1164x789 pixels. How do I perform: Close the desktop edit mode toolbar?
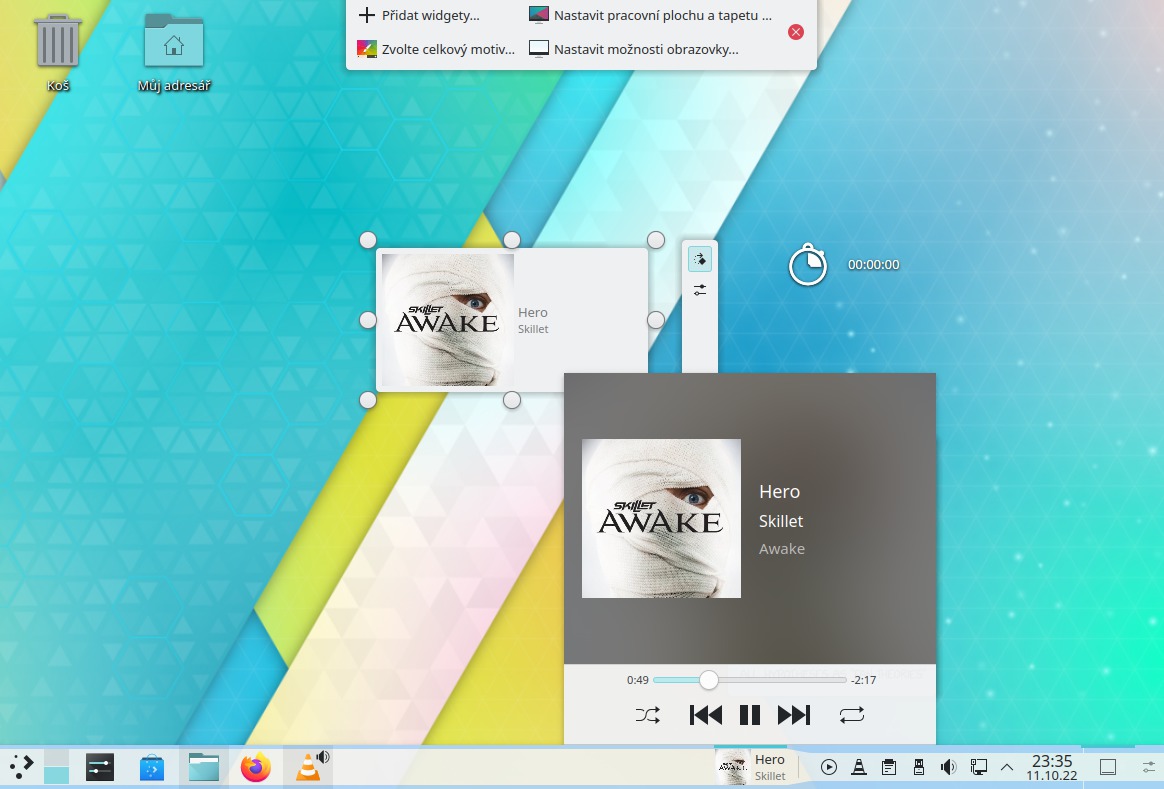coord(796,32)
